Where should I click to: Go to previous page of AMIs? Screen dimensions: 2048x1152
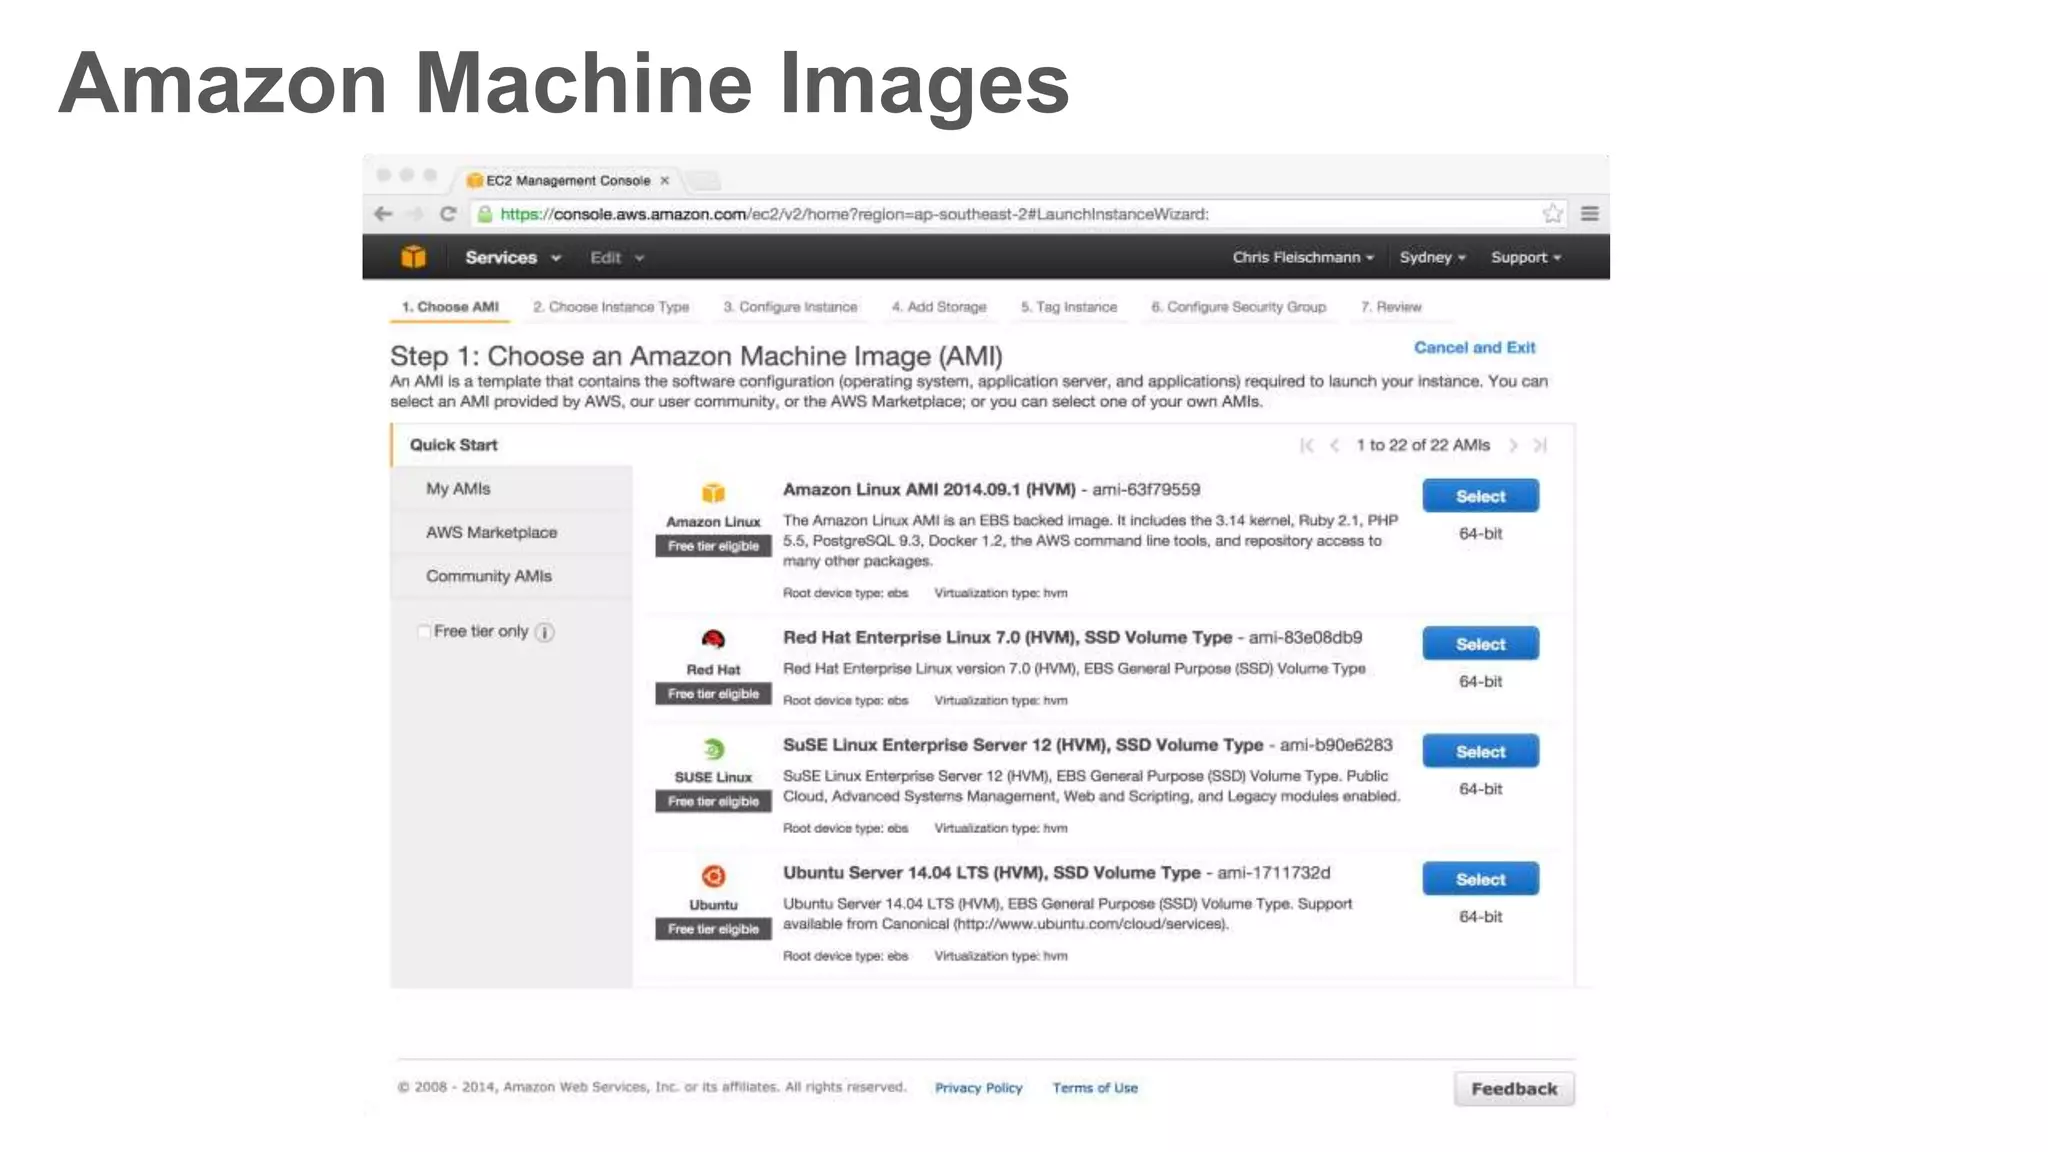[1334, 446]
